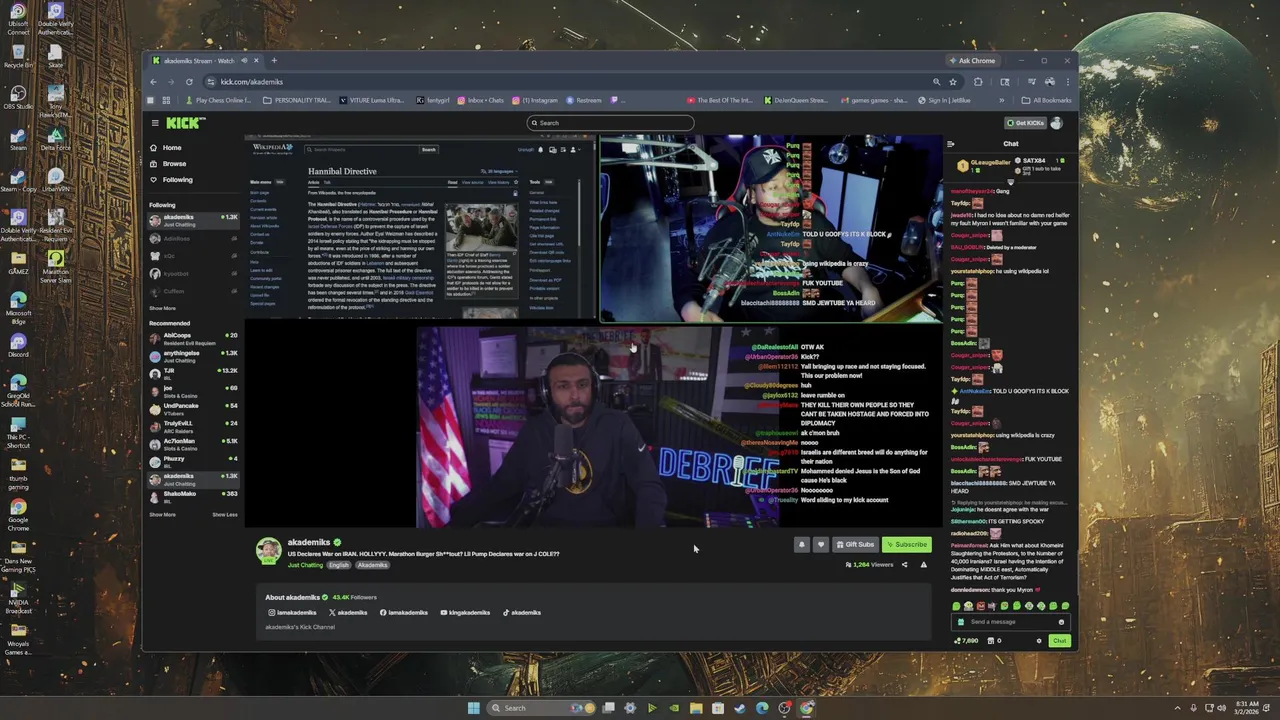Click the Ask Chrome button
1280x720 pixels.
point(971,61)
